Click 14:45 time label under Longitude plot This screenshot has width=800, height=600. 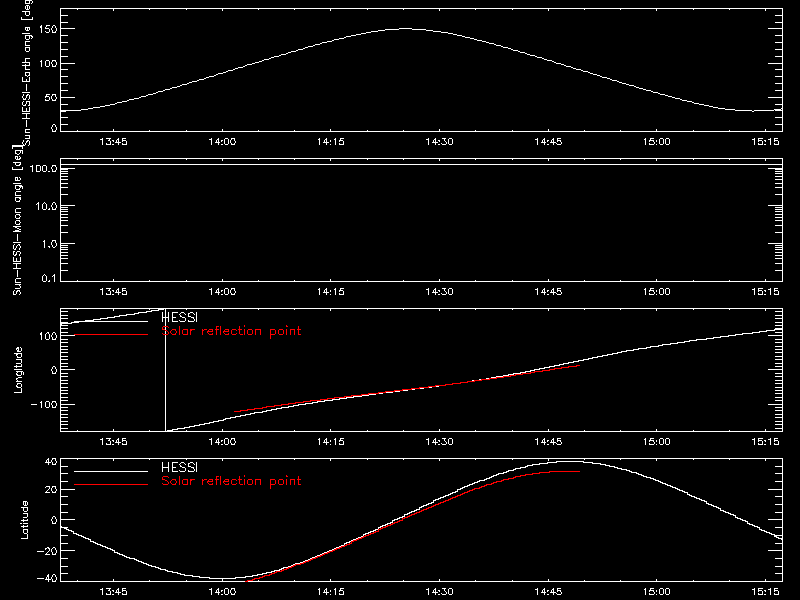point(548,442)
